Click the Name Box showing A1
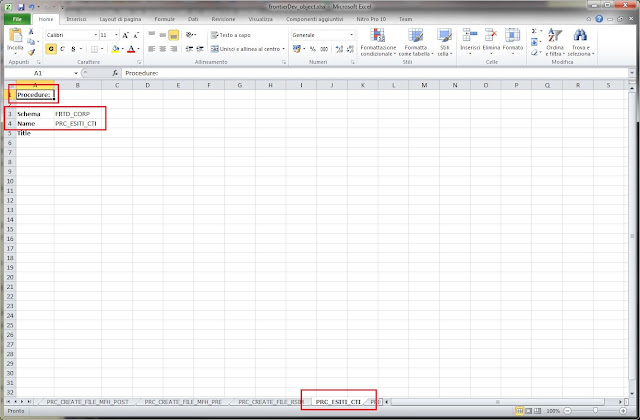640x420 pixels. [38, 73]
